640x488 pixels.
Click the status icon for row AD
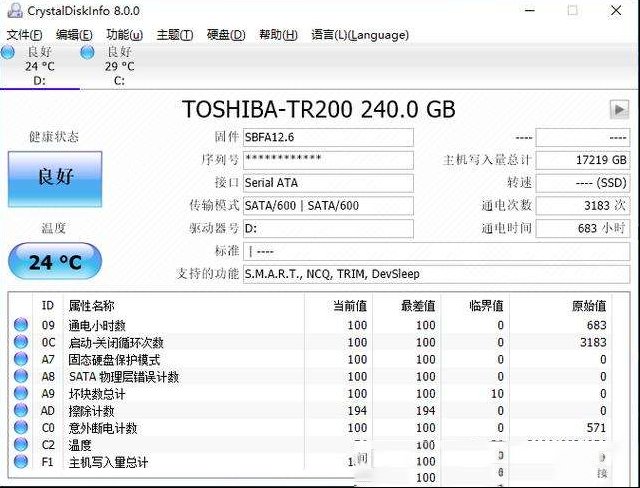21,410
